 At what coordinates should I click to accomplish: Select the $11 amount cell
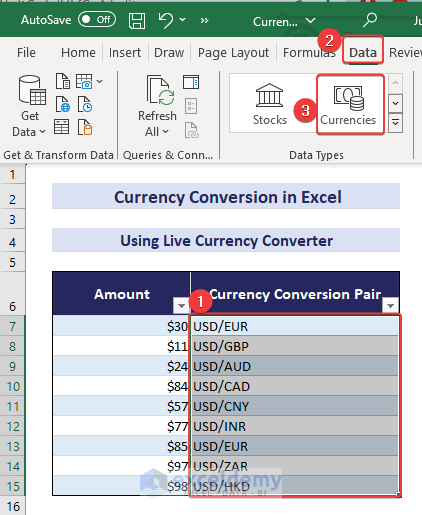pos(121,346)
